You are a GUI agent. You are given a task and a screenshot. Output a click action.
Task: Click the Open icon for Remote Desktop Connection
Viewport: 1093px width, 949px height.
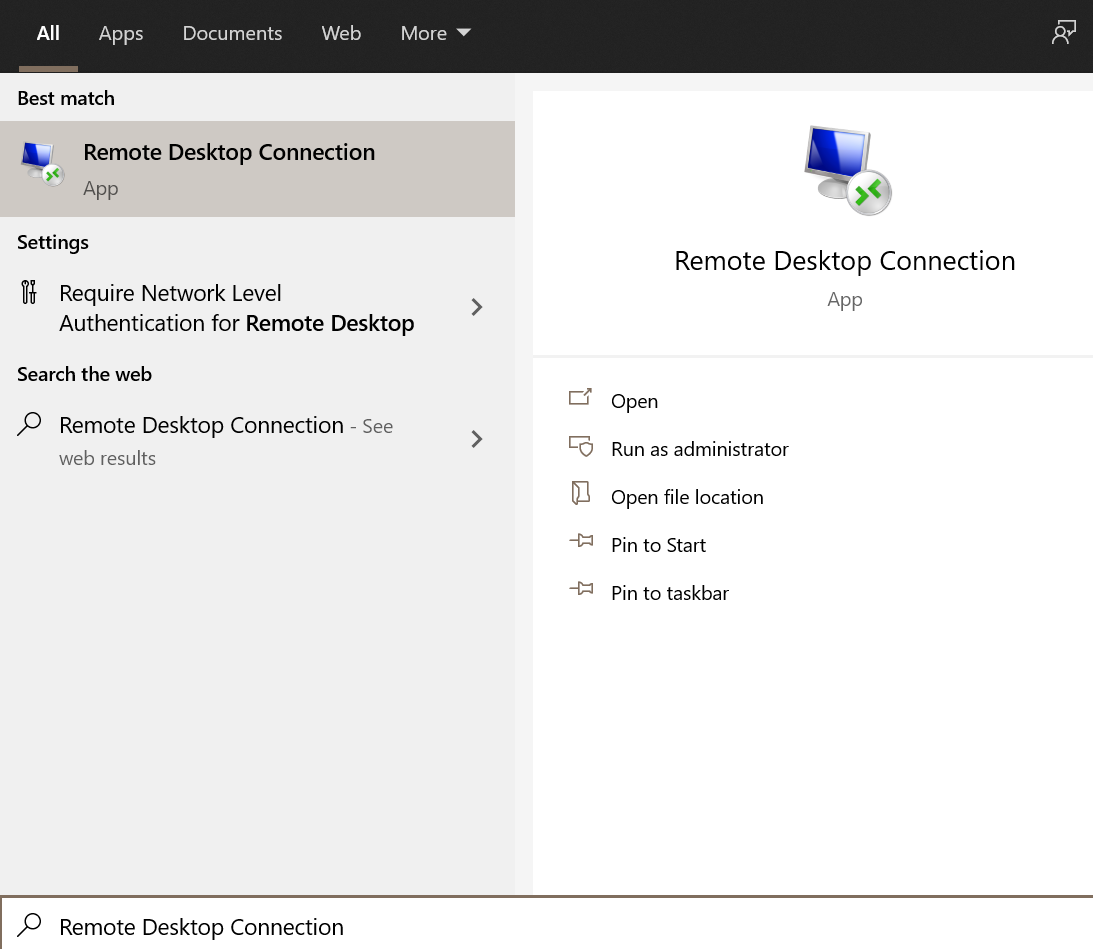click(581, 397)
